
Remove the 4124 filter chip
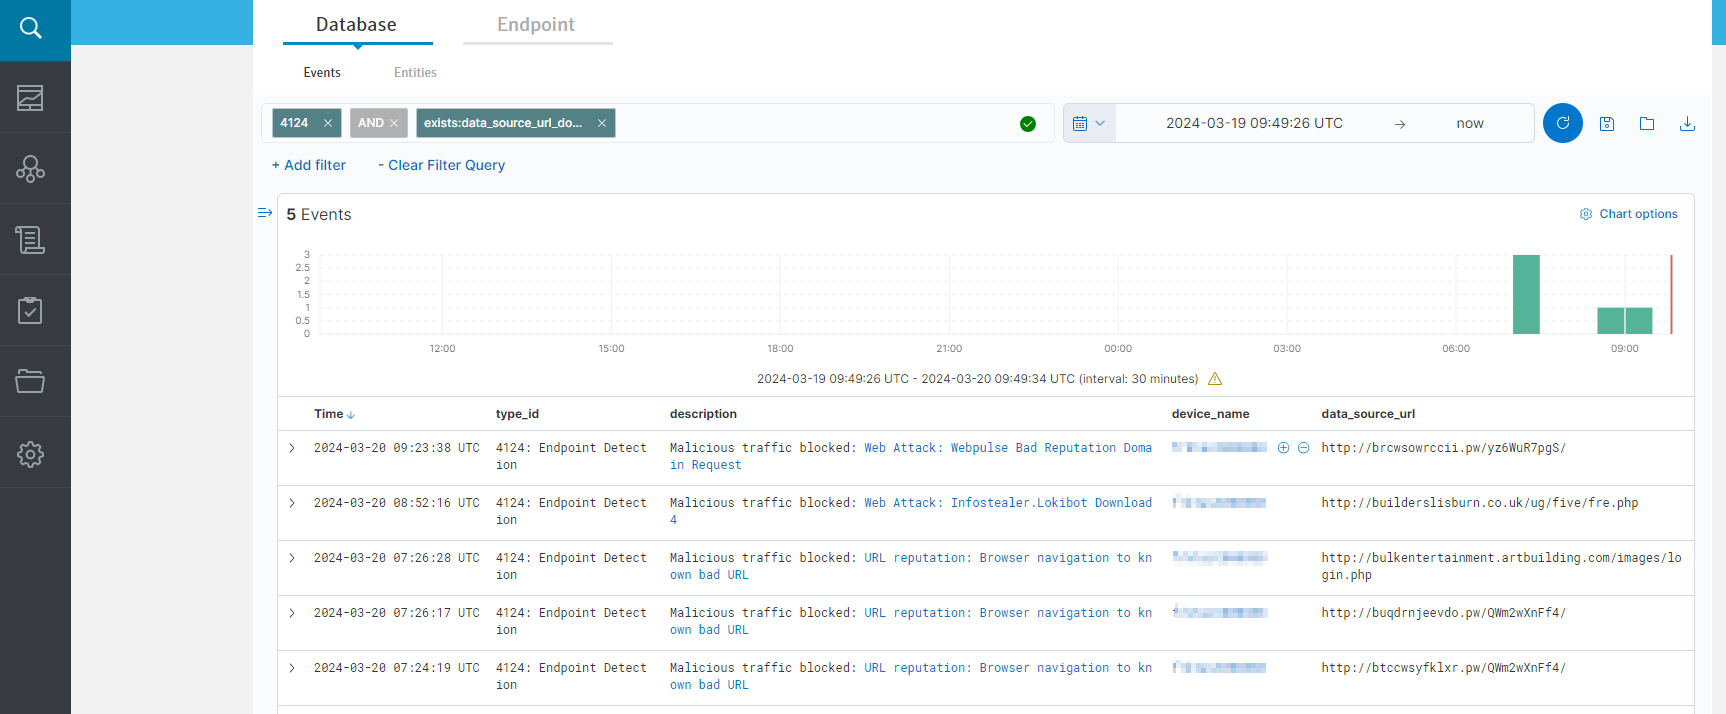tap(328, 123)
